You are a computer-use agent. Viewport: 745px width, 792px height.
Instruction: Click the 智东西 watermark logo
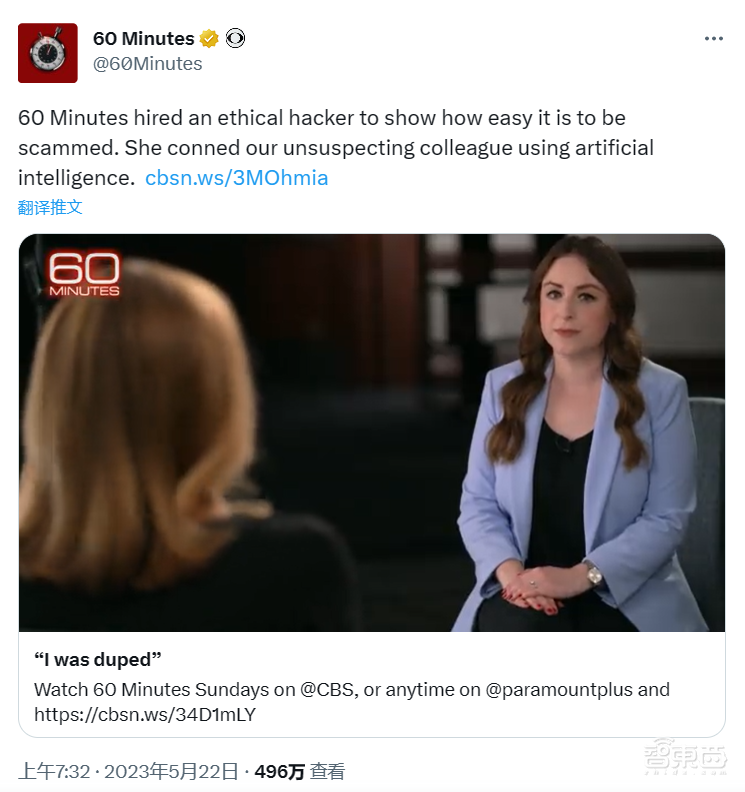point(685,756)
